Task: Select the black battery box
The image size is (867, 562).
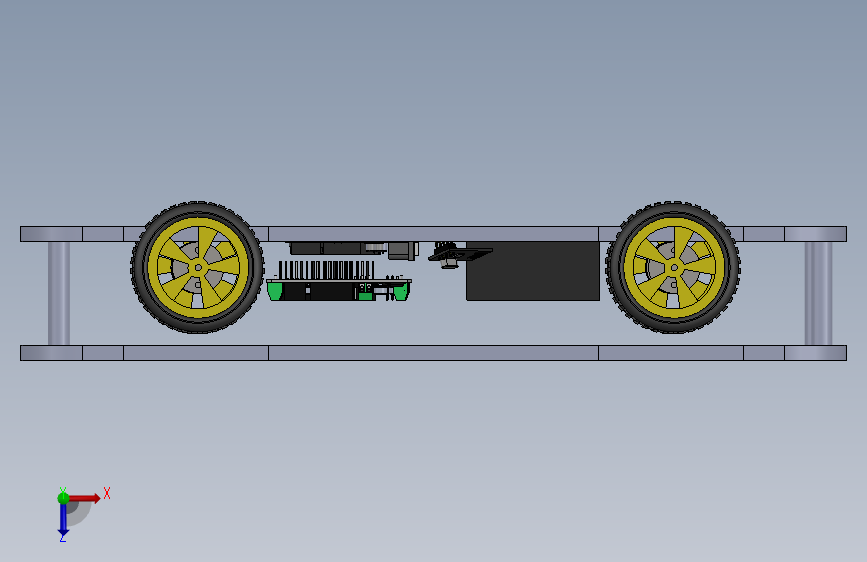Action: [x=533, y=271]
